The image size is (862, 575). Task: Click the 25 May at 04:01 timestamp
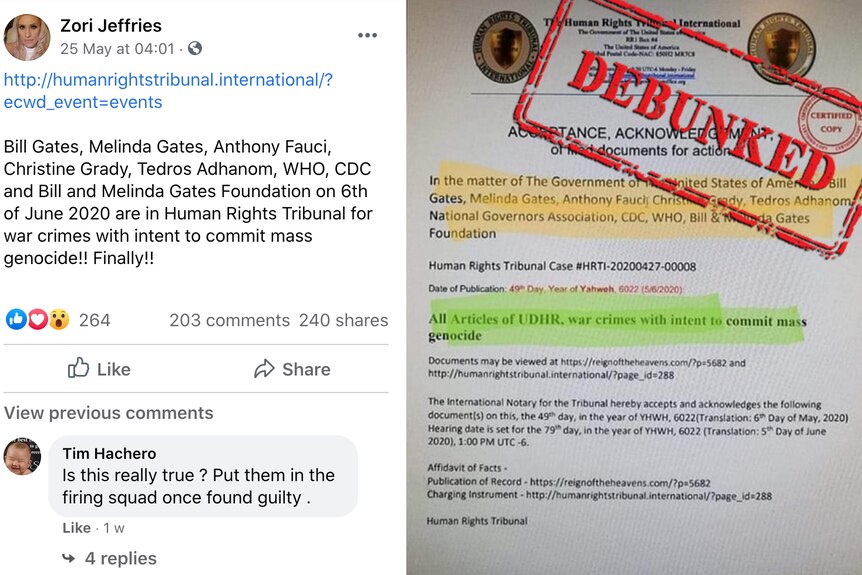pyautogui.click(x=117, y=49)
